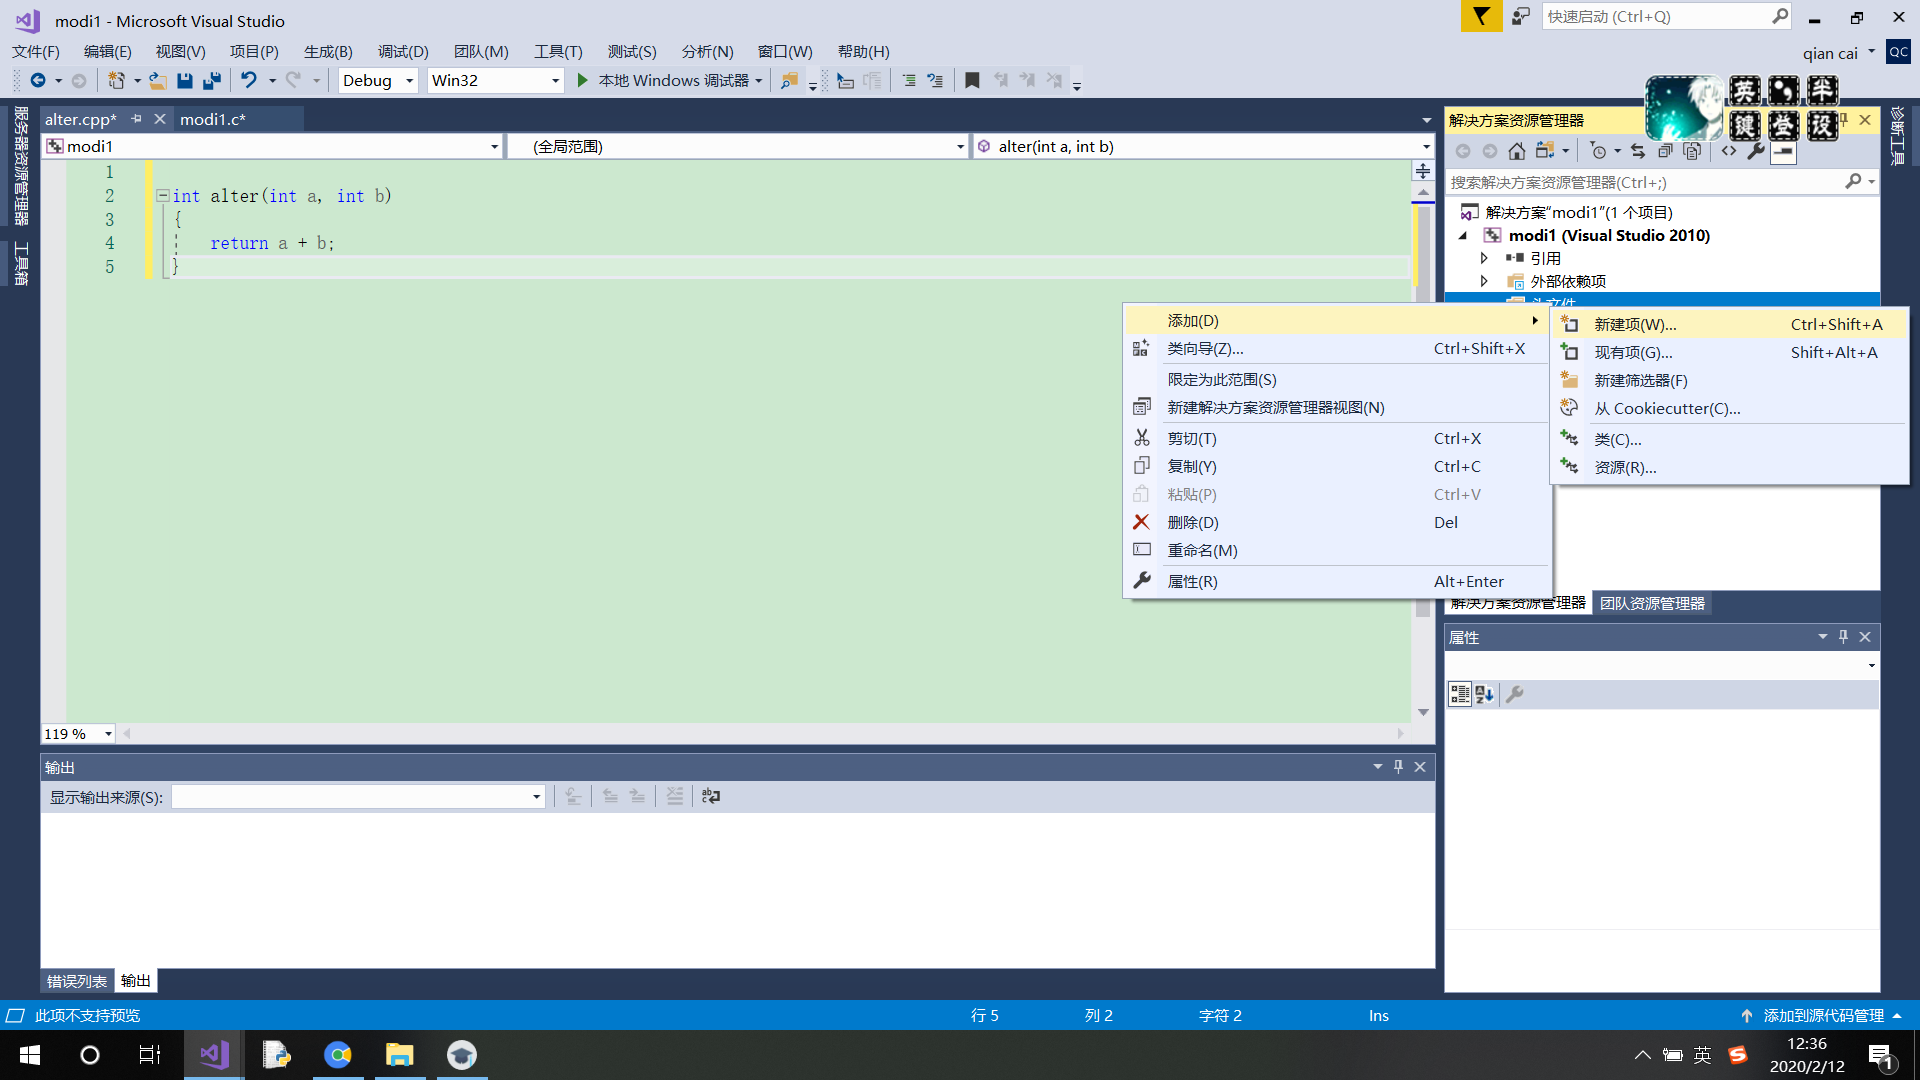
Task: Toggle pin on alter.cpp tab
Action: (137, 119)
